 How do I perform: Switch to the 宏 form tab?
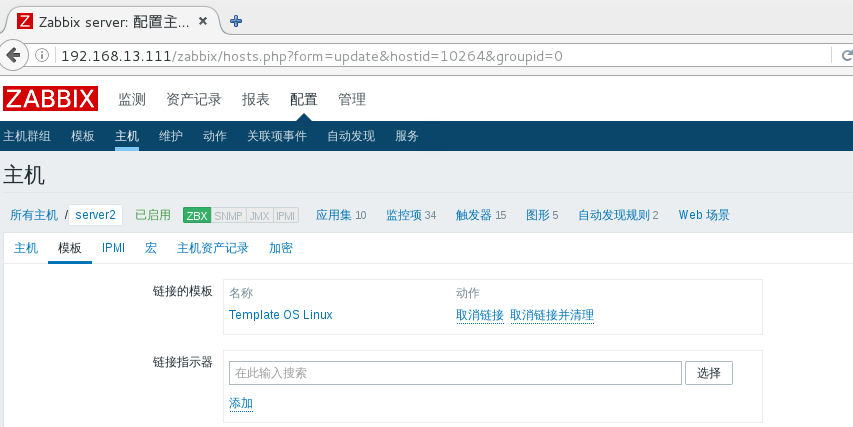coord(151,249)
